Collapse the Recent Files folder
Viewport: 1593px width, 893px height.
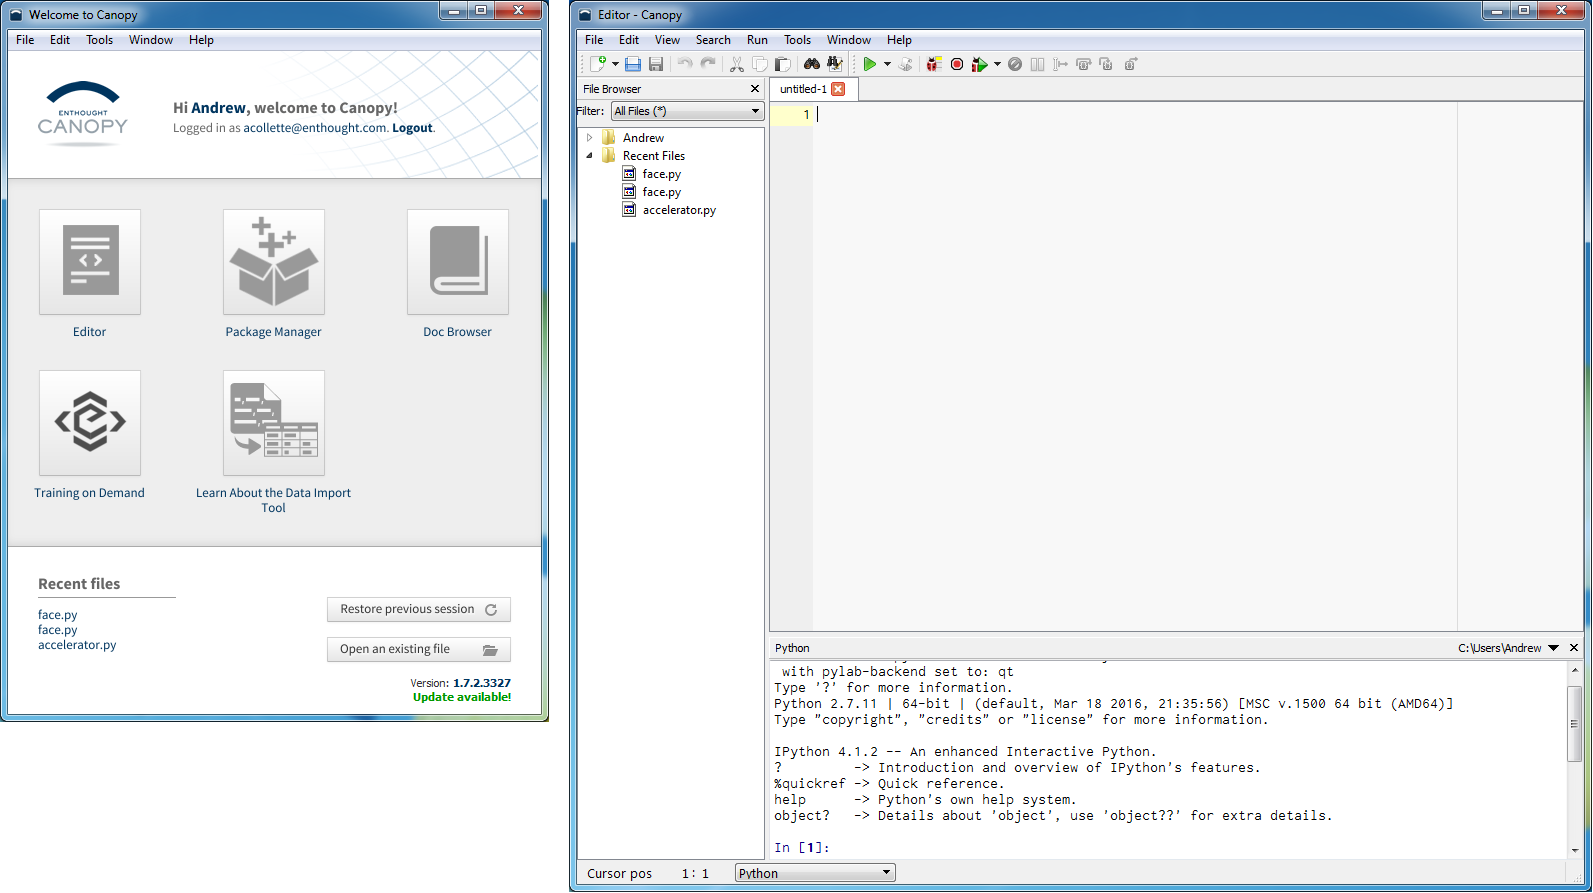point(589,156)
